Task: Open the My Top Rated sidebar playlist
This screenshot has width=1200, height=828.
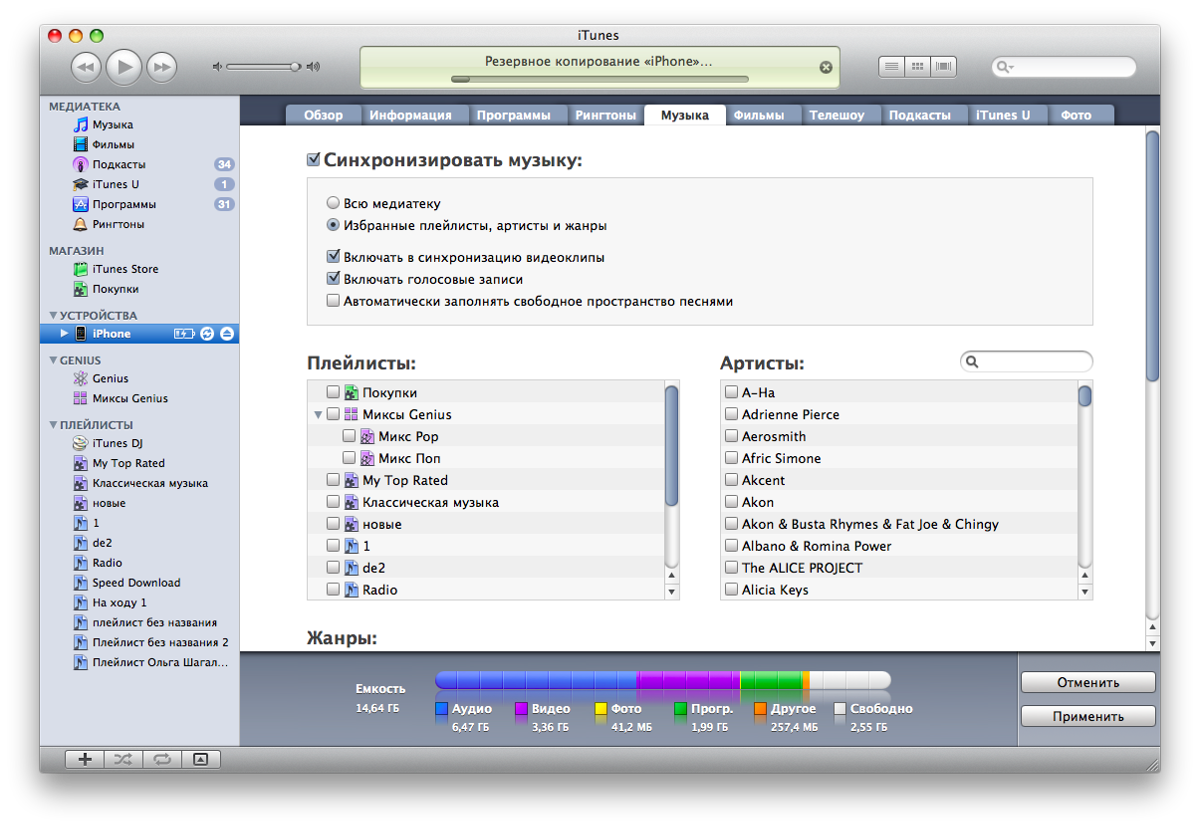Action: point(128,463)
